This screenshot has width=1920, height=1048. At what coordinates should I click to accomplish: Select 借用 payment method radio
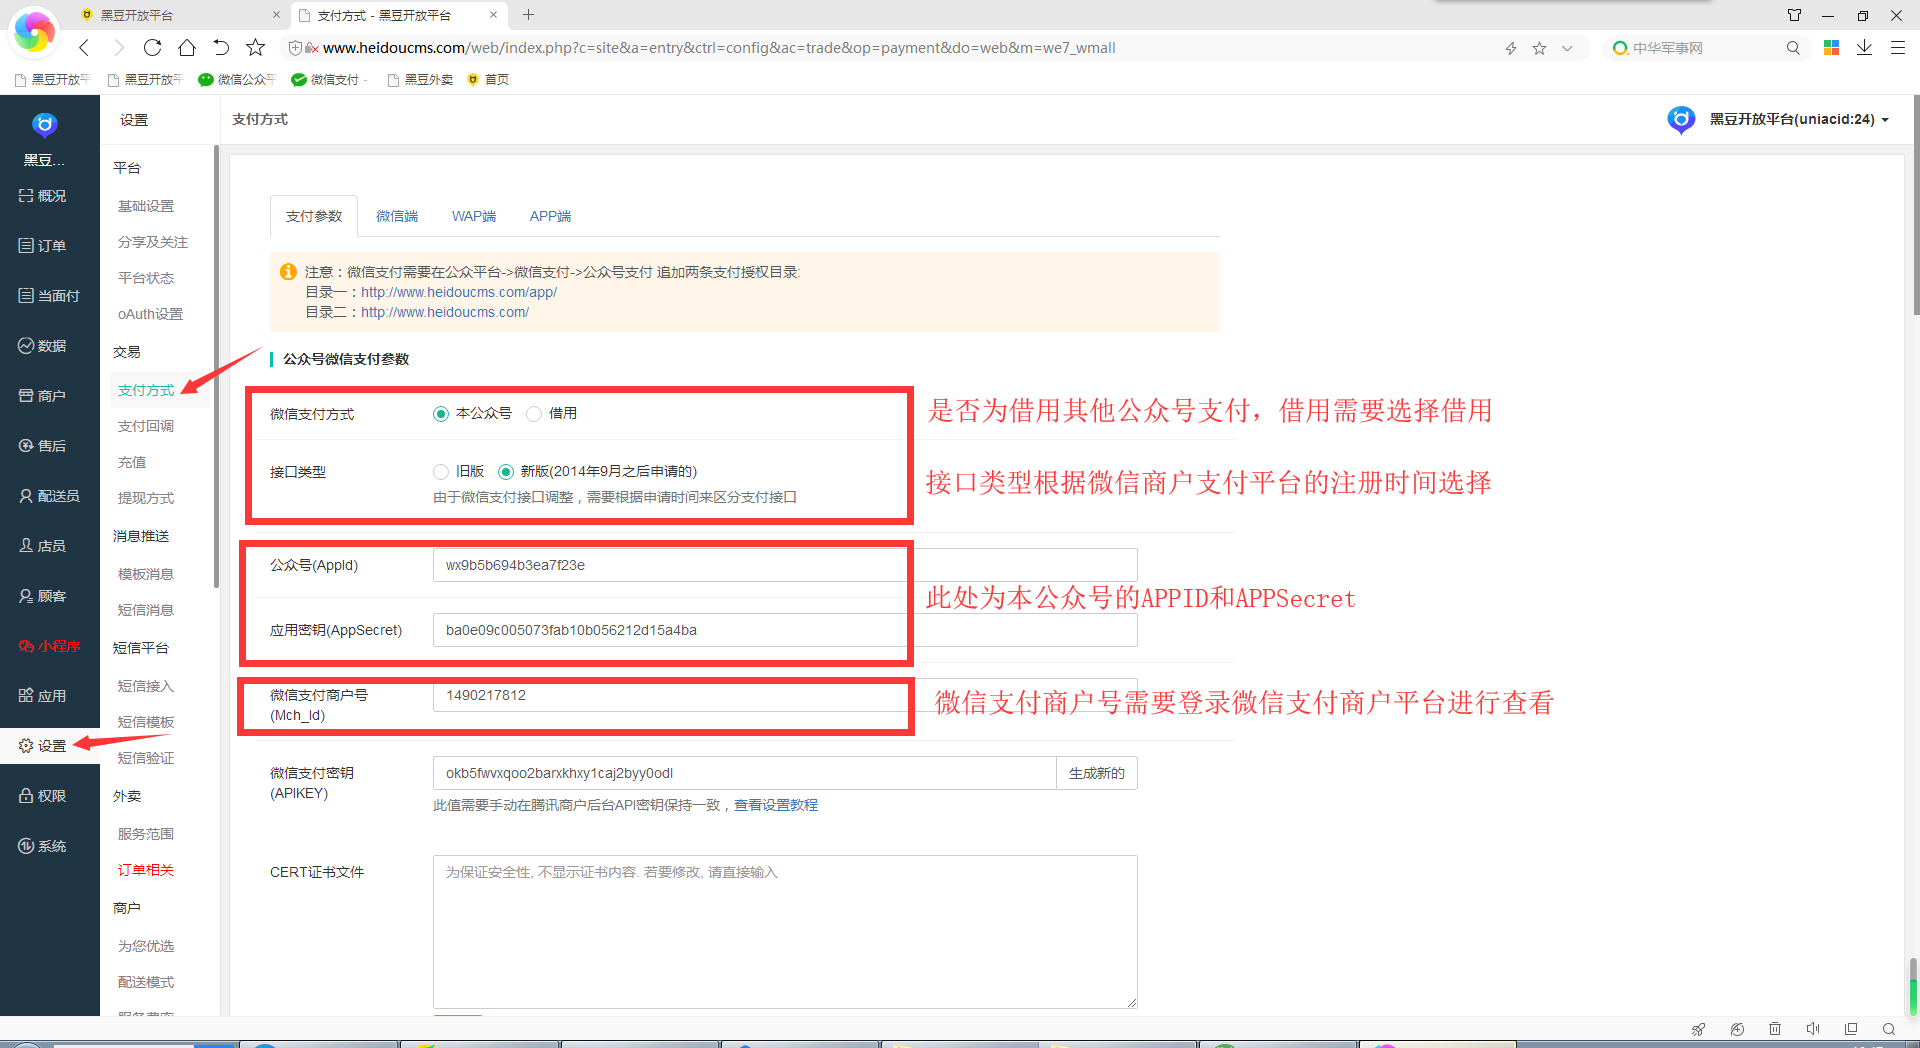click(x=534, y=414)
